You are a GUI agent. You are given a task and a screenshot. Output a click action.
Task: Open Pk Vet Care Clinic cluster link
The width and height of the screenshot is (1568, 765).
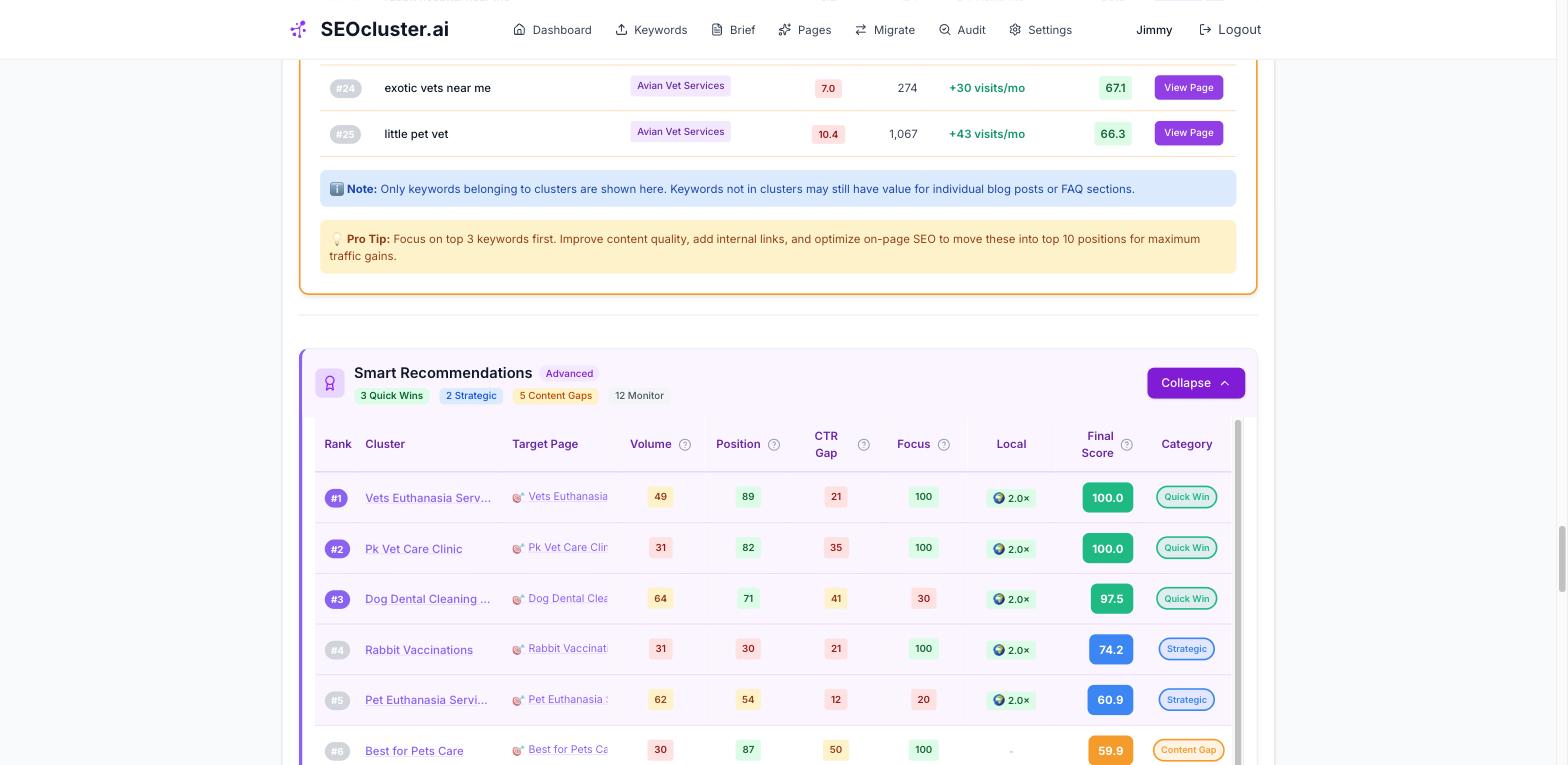pos(414,549)
